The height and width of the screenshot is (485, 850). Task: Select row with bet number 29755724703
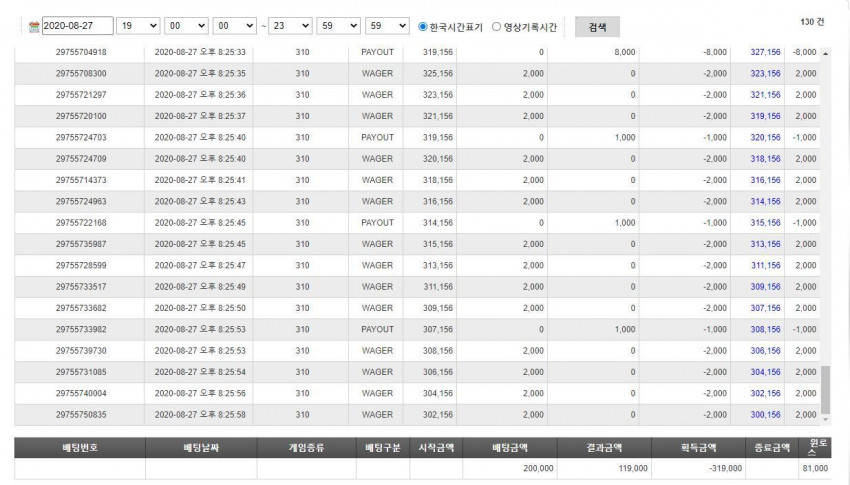point(417,138)
